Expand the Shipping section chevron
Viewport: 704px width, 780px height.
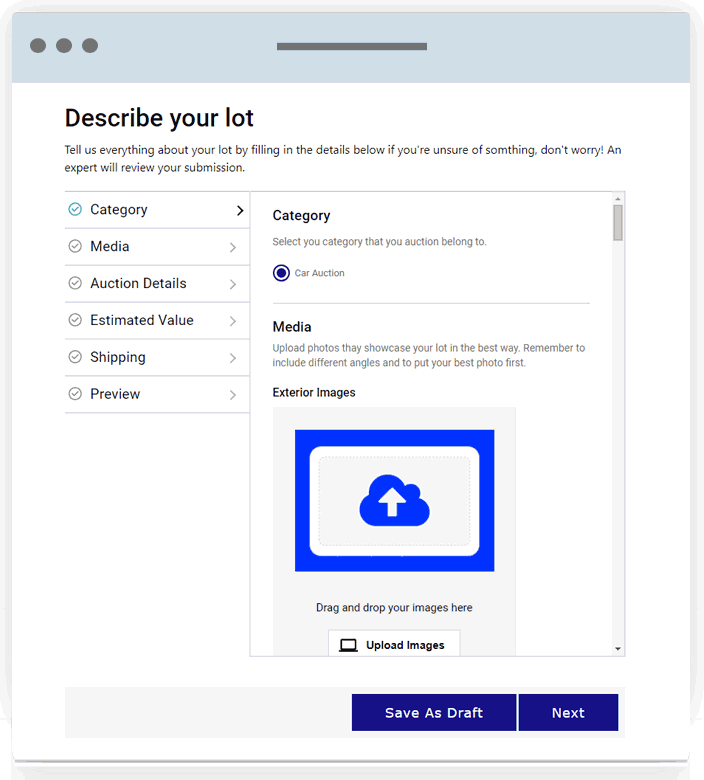pyautogui.click(x=232, y=358)
